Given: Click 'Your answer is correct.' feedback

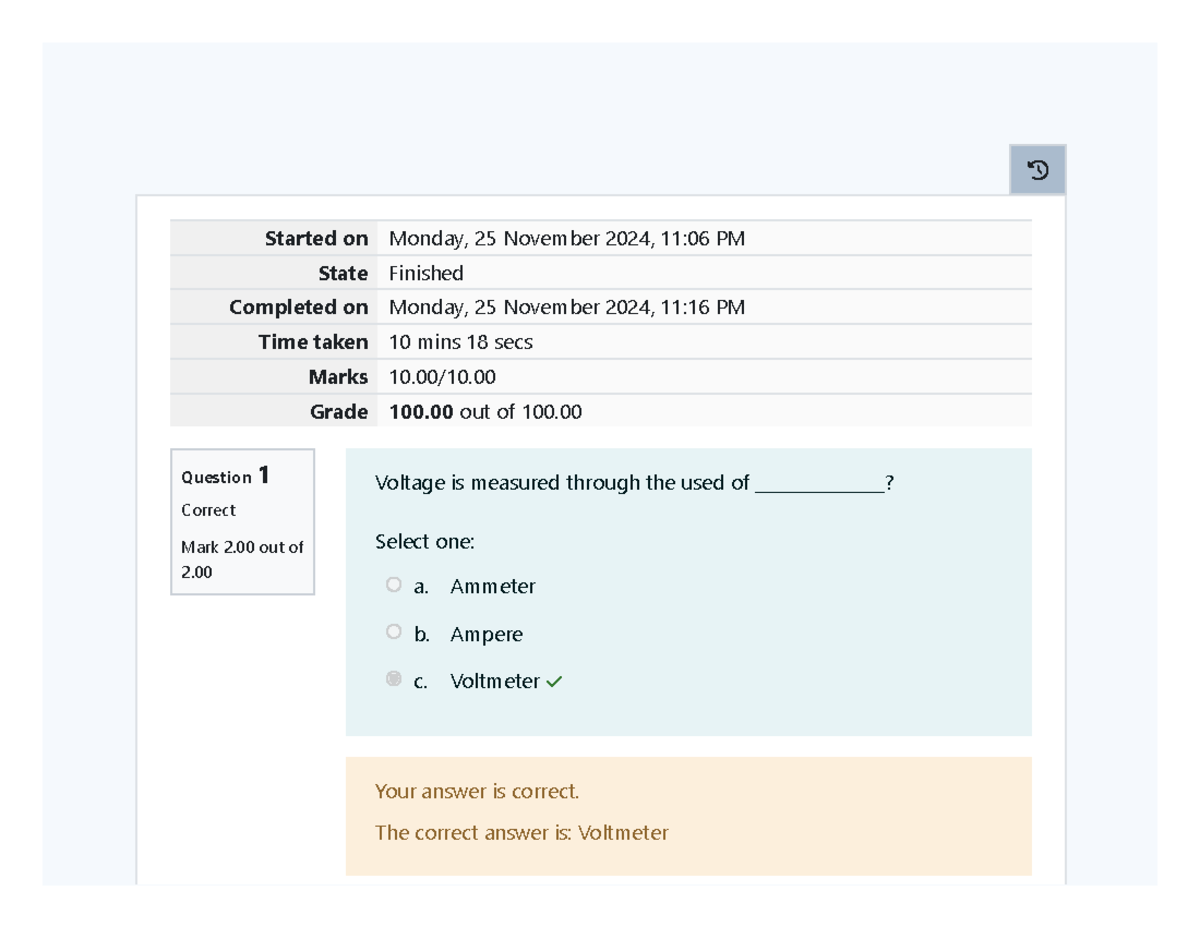Looking at the screenshot, I should [x=477, y=792].
